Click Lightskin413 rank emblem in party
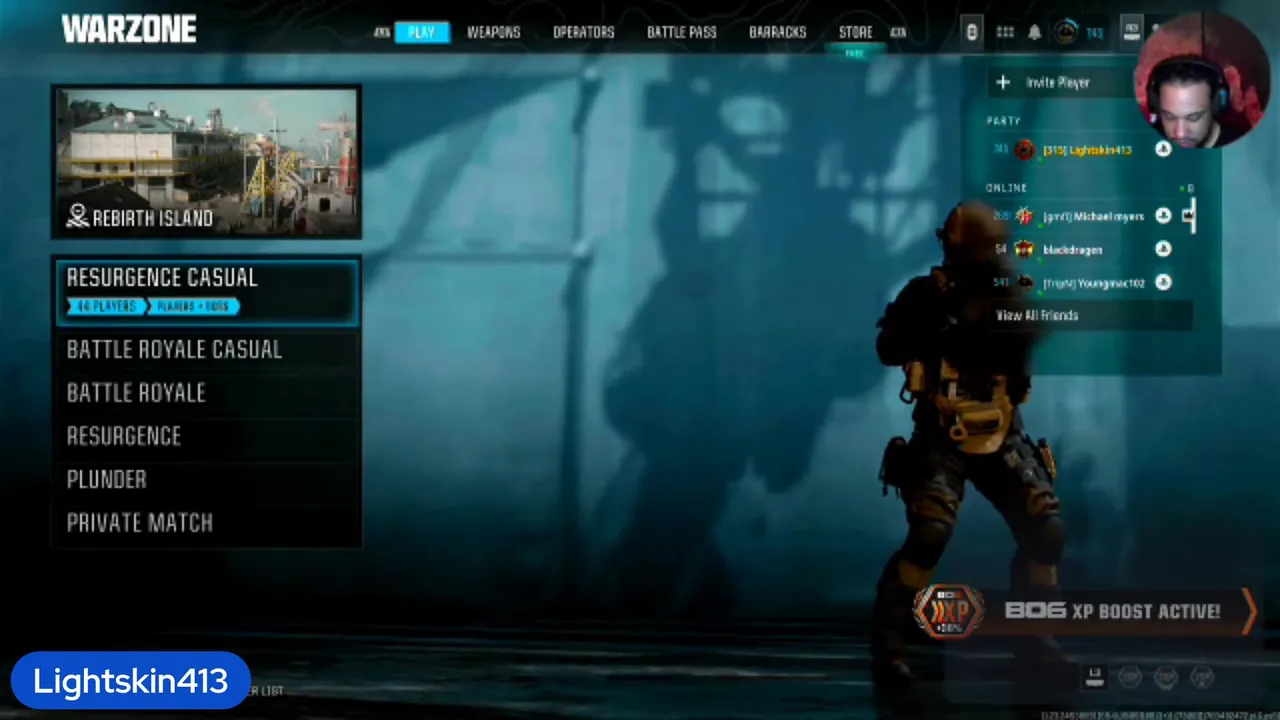Screen dimensions: 1280x720 tap(1024, 150)
